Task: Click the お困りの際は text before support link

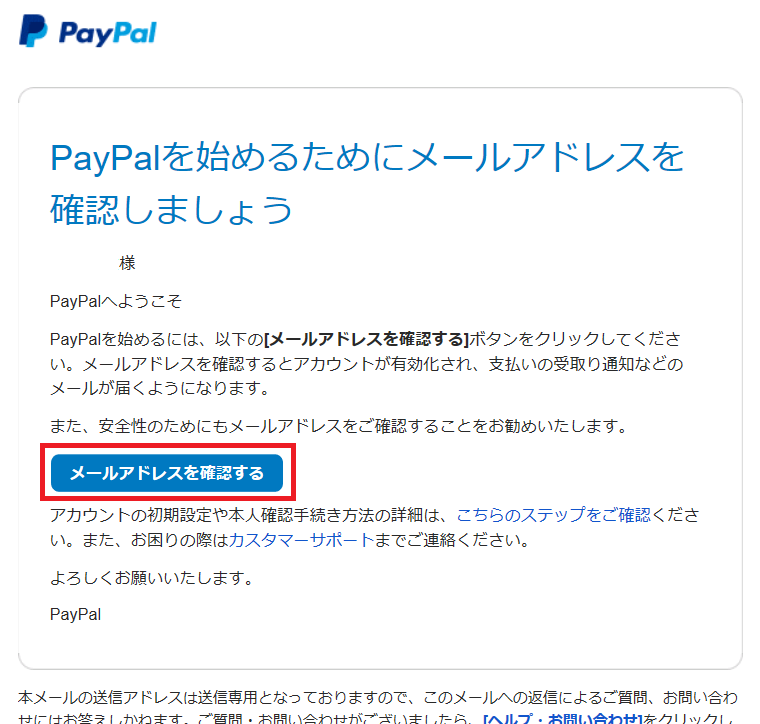Action: [x=179, y=540]
